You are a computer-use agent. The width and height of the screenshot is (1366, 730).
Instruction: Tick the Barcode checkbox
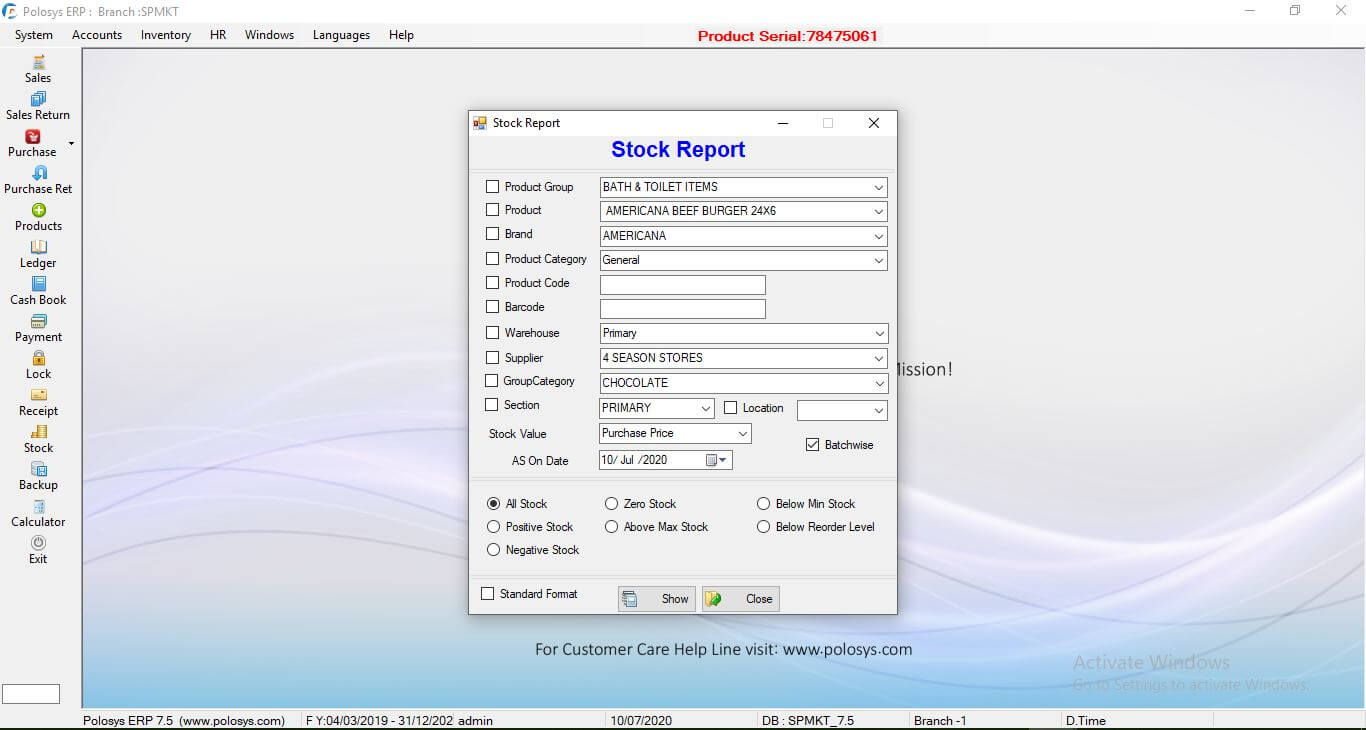coord(492,307)
